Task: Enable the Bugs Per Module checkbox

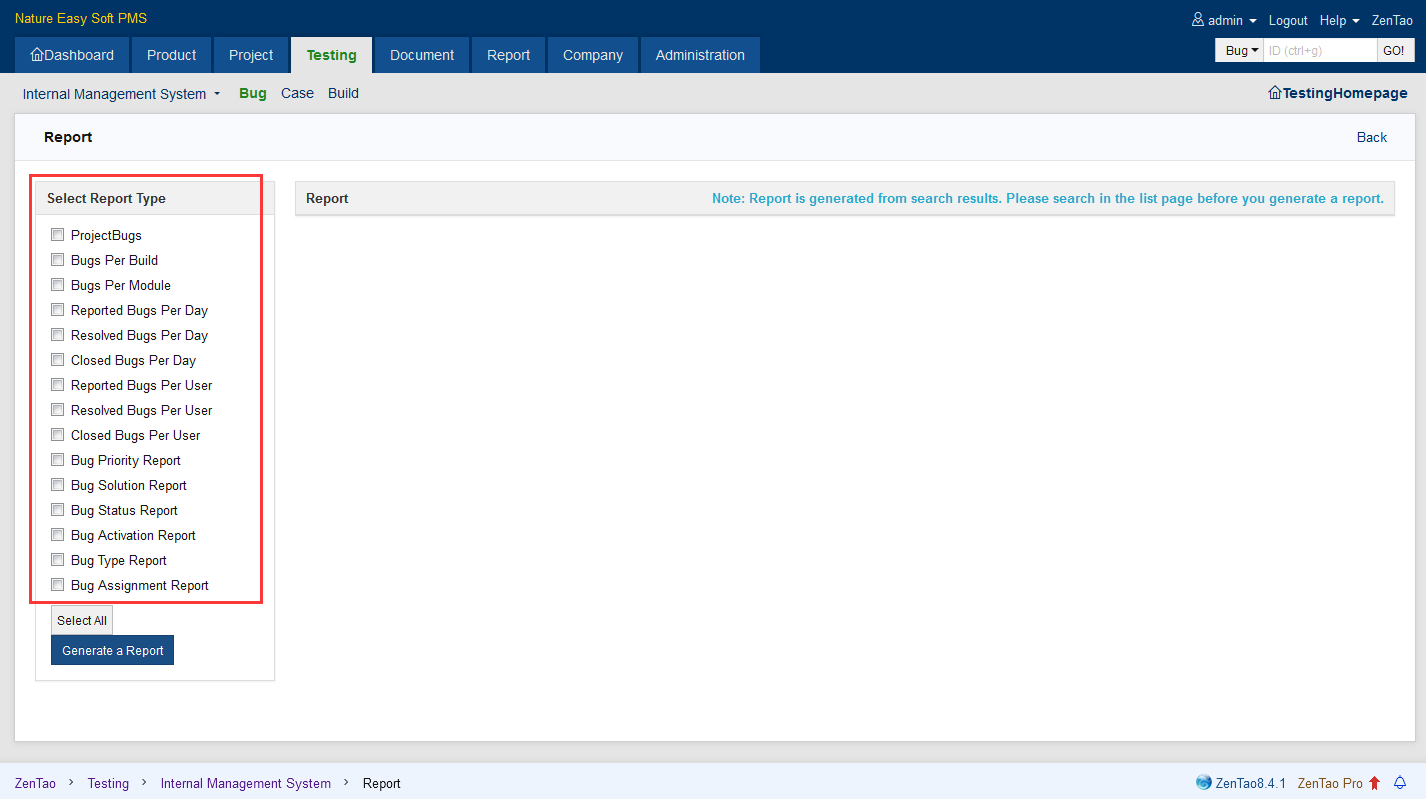Action: click(58, 285)
